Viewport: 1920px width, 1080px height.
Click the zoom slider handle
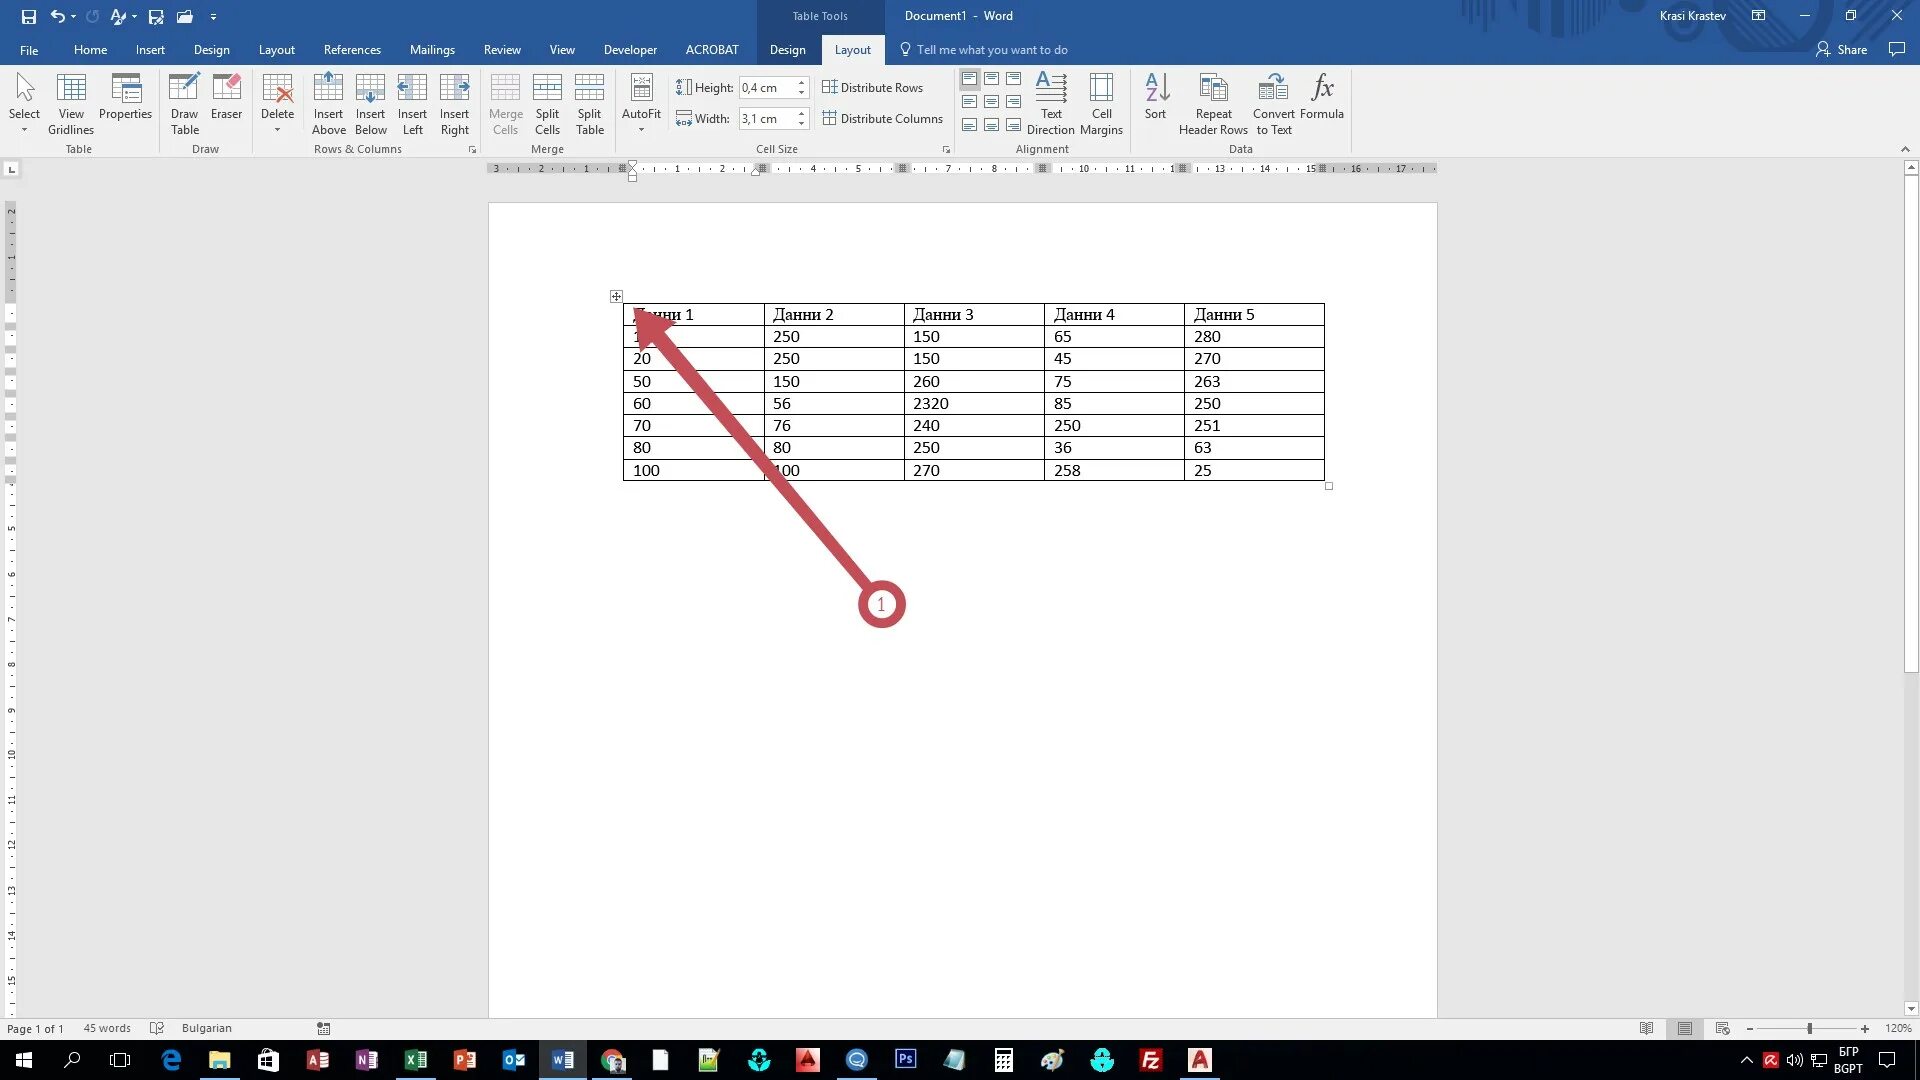click(1809, 1028)
